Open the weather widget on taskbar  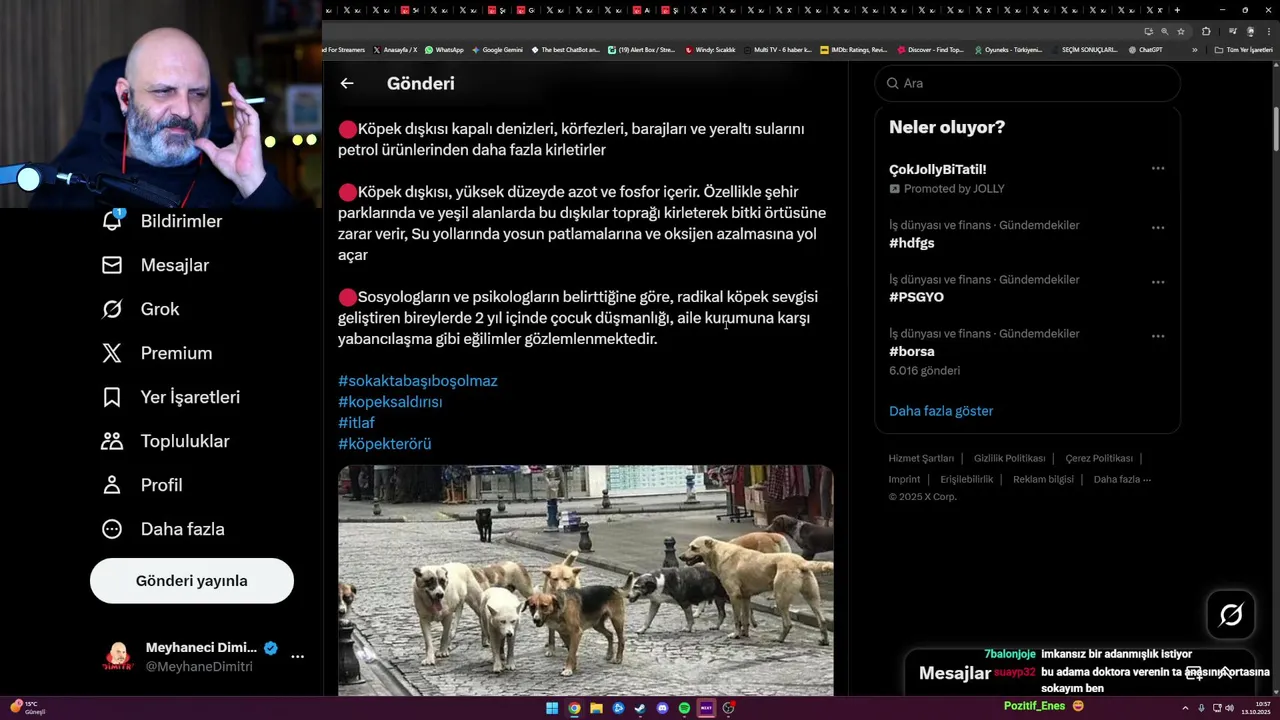pos(27,708)
